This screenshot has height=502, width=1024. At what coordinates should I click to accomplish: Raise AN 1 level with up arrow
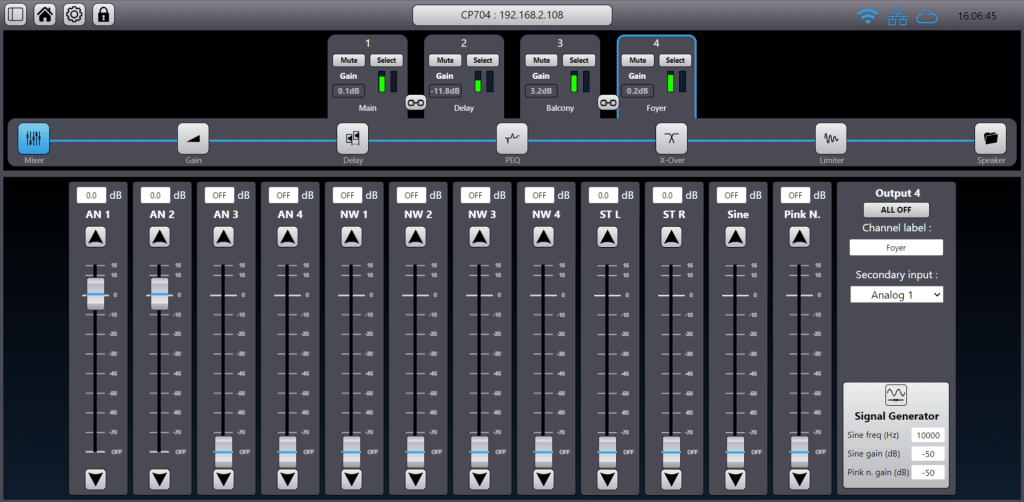pos(96,237)
